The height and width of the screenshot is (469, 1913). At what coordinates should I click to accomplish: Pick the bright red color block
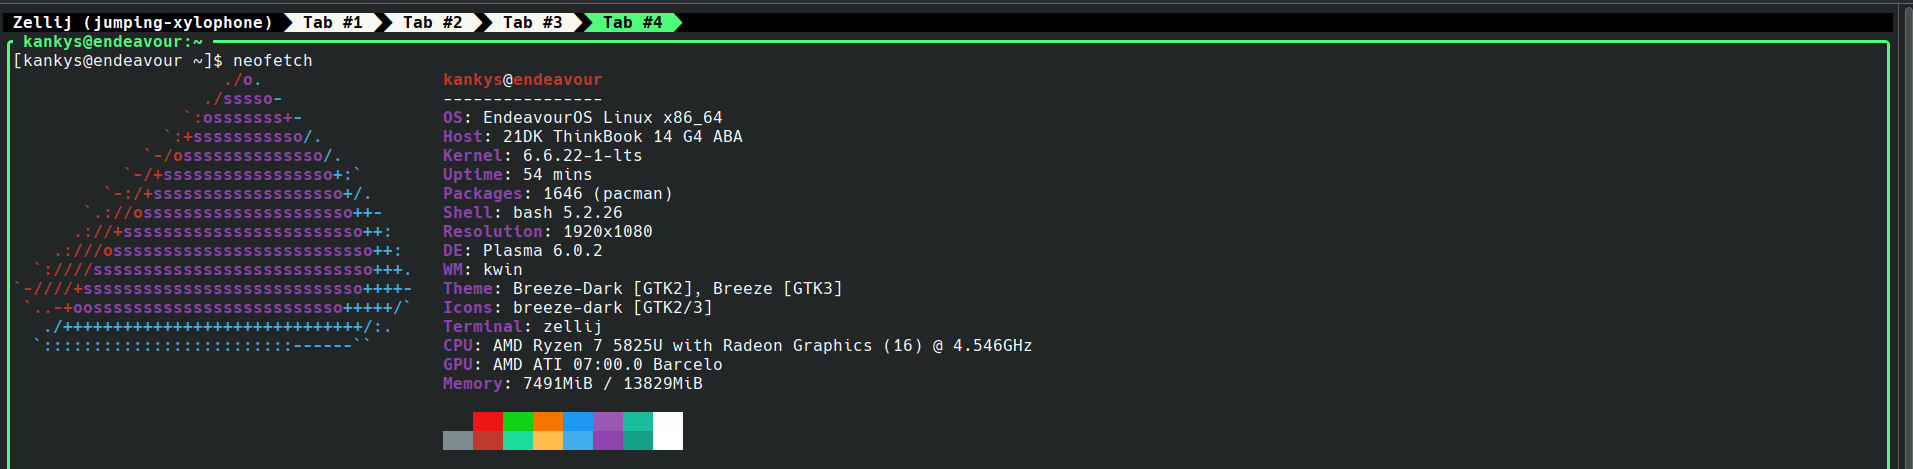tap(488, 421)
